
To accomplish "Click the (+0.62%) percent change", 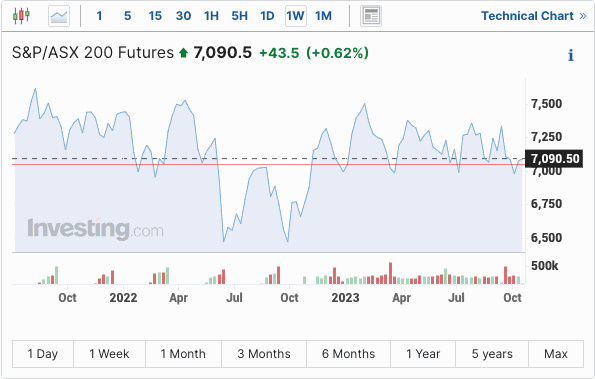I will (x=338, y=53).
